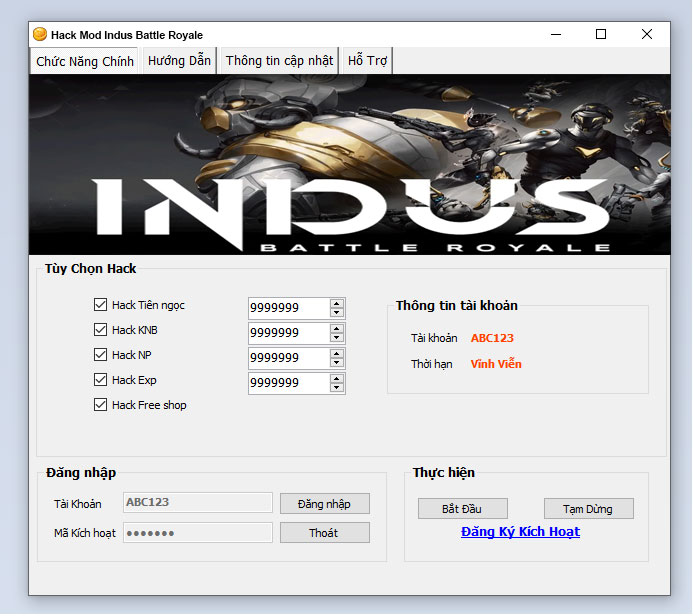Screen dimensions: 693x616
Task: Open the Thông tin cập nhật tab
Action: coord(279,61)
